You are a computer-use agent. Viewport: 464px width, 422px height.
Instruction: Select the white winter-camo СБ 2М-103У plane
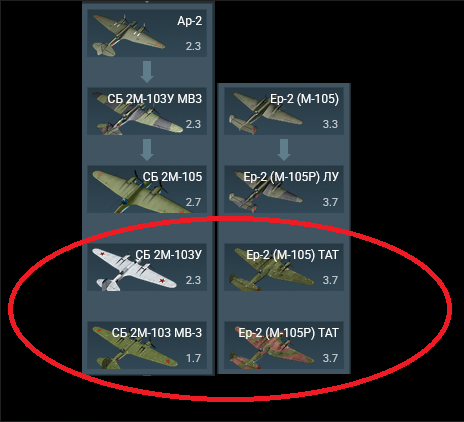(134, 269)
